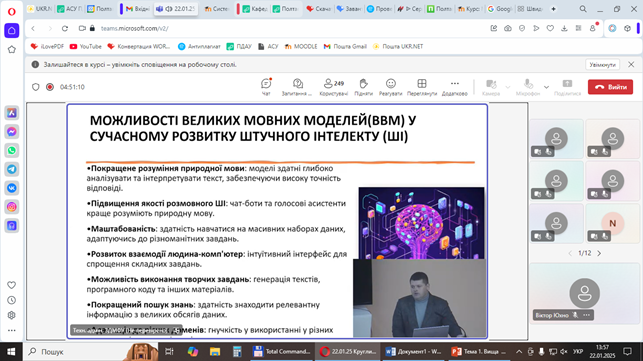
Task: Toggle the microphone on
Action: point(528,87)
